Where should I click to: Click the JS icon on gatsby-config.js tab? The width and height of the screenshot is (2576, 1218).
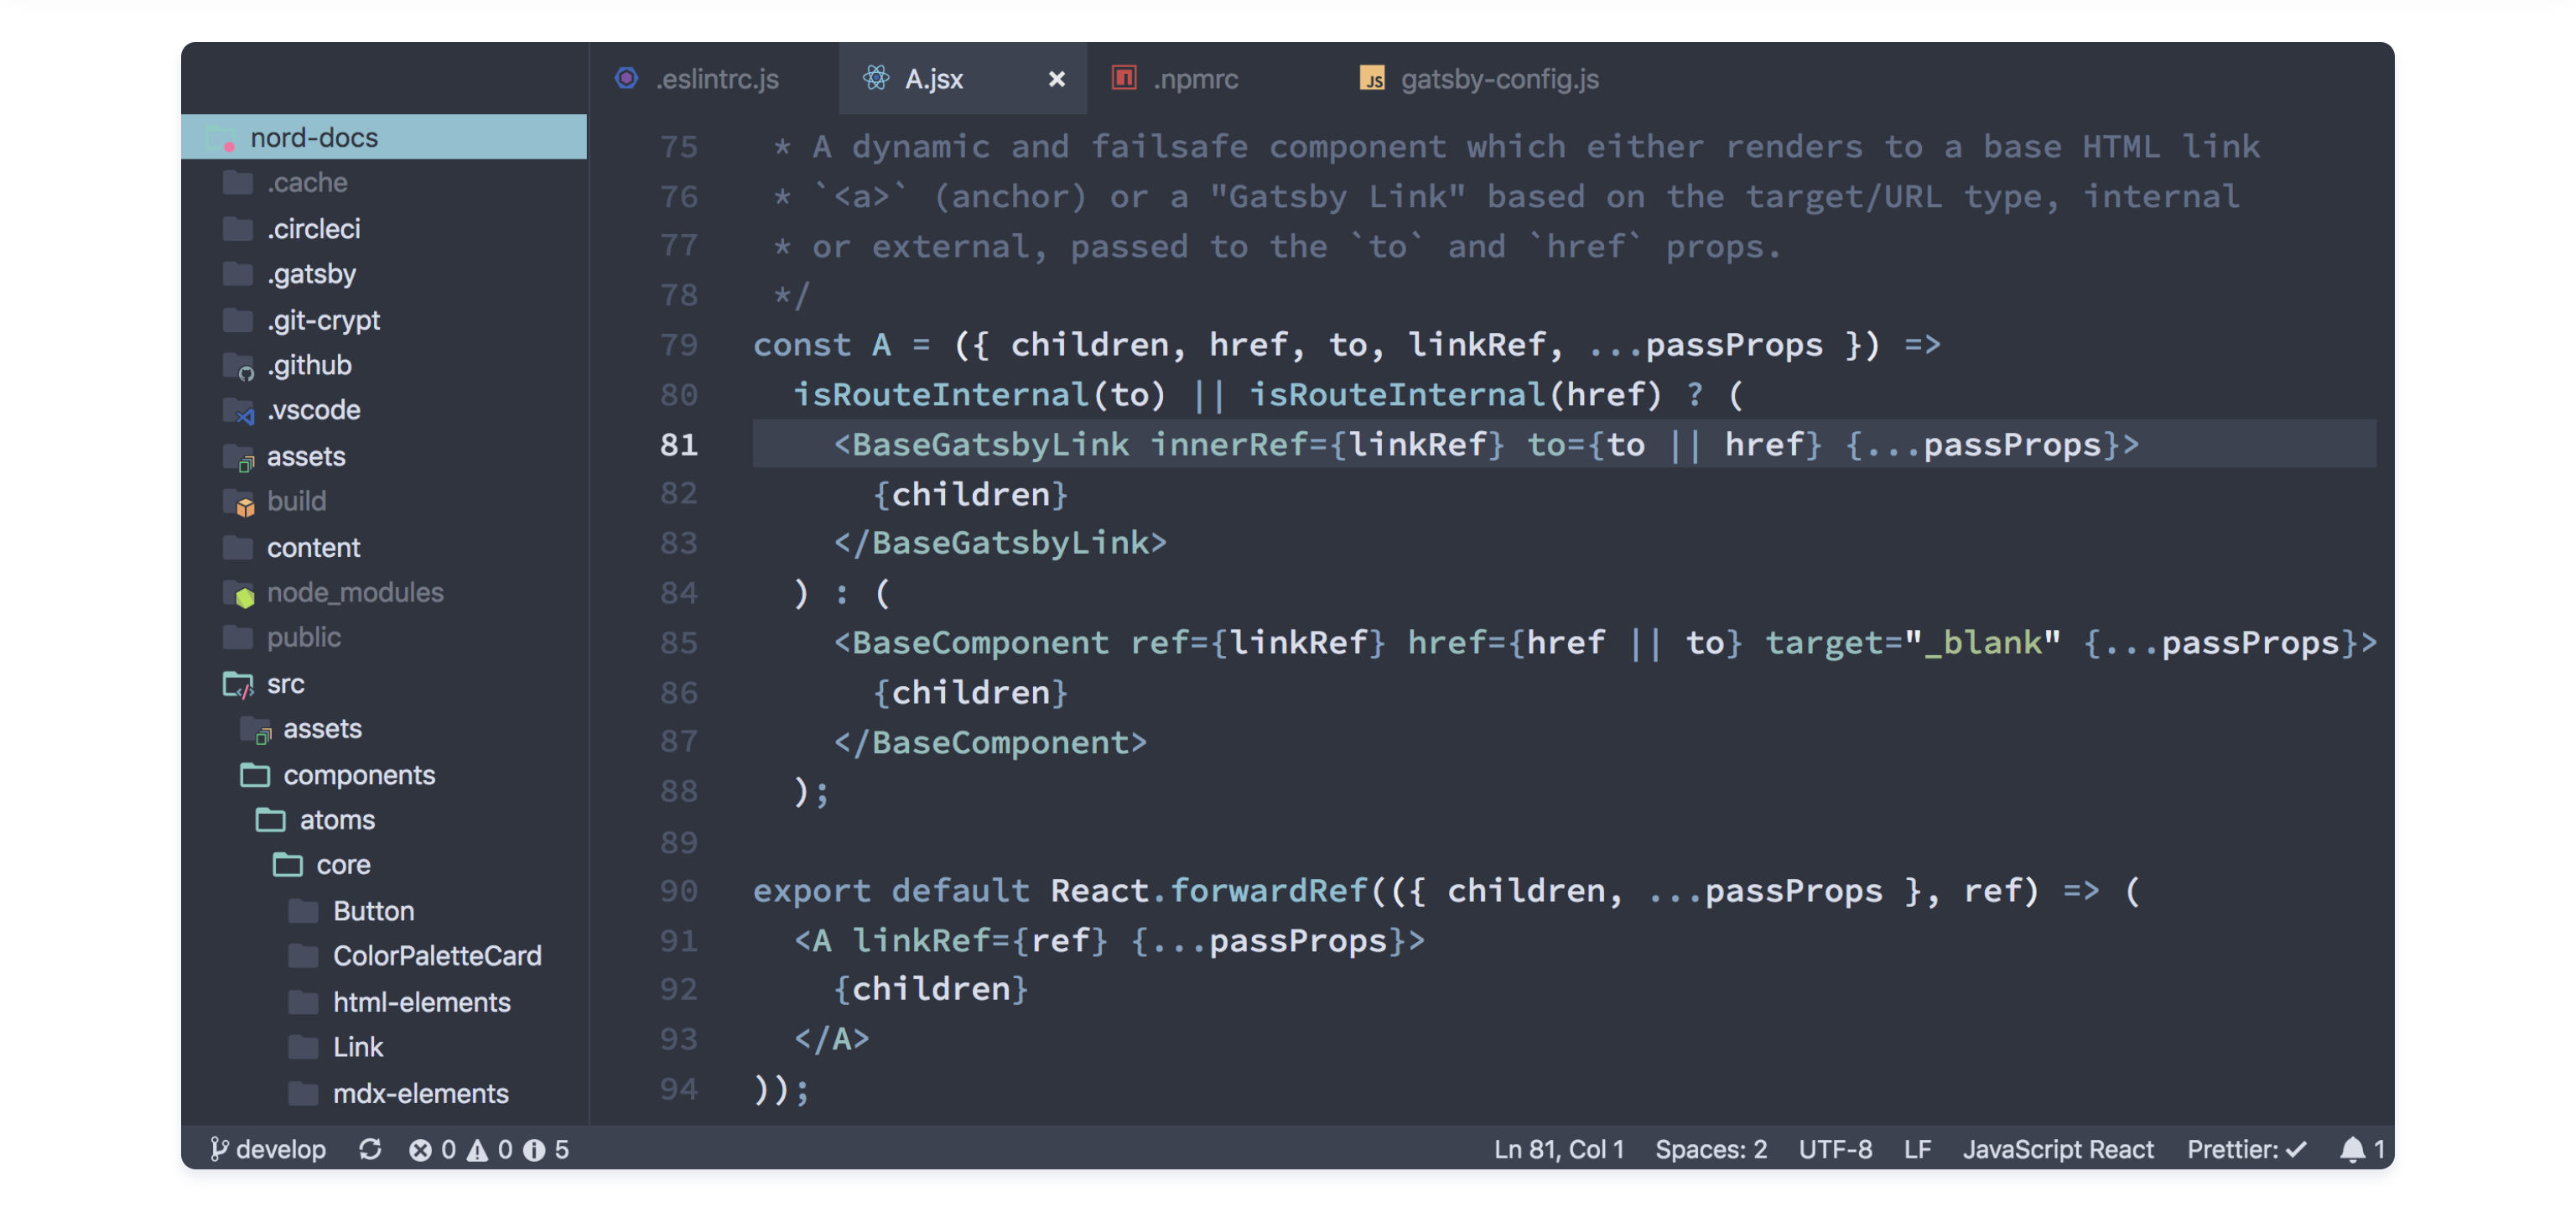click(x=1371, y=78)
